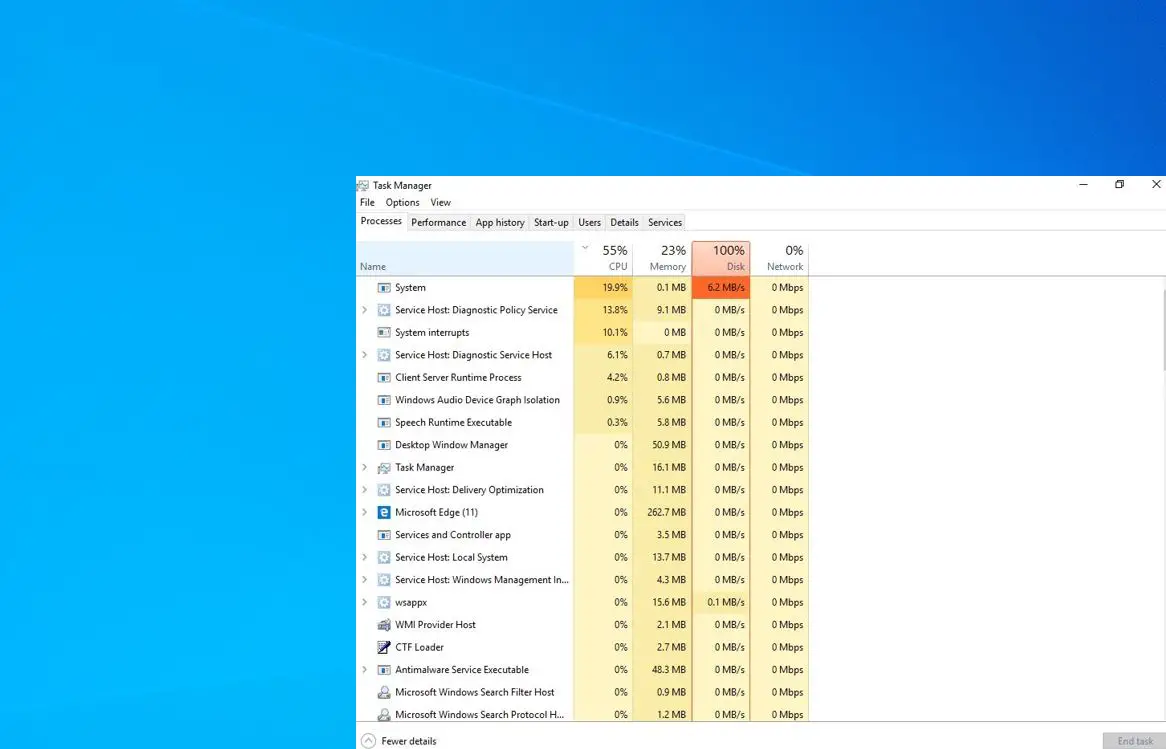This screenshot has height=749, width=1166.
Task: Click the Services and Controller app icon
Action: [x=384, y=535]
